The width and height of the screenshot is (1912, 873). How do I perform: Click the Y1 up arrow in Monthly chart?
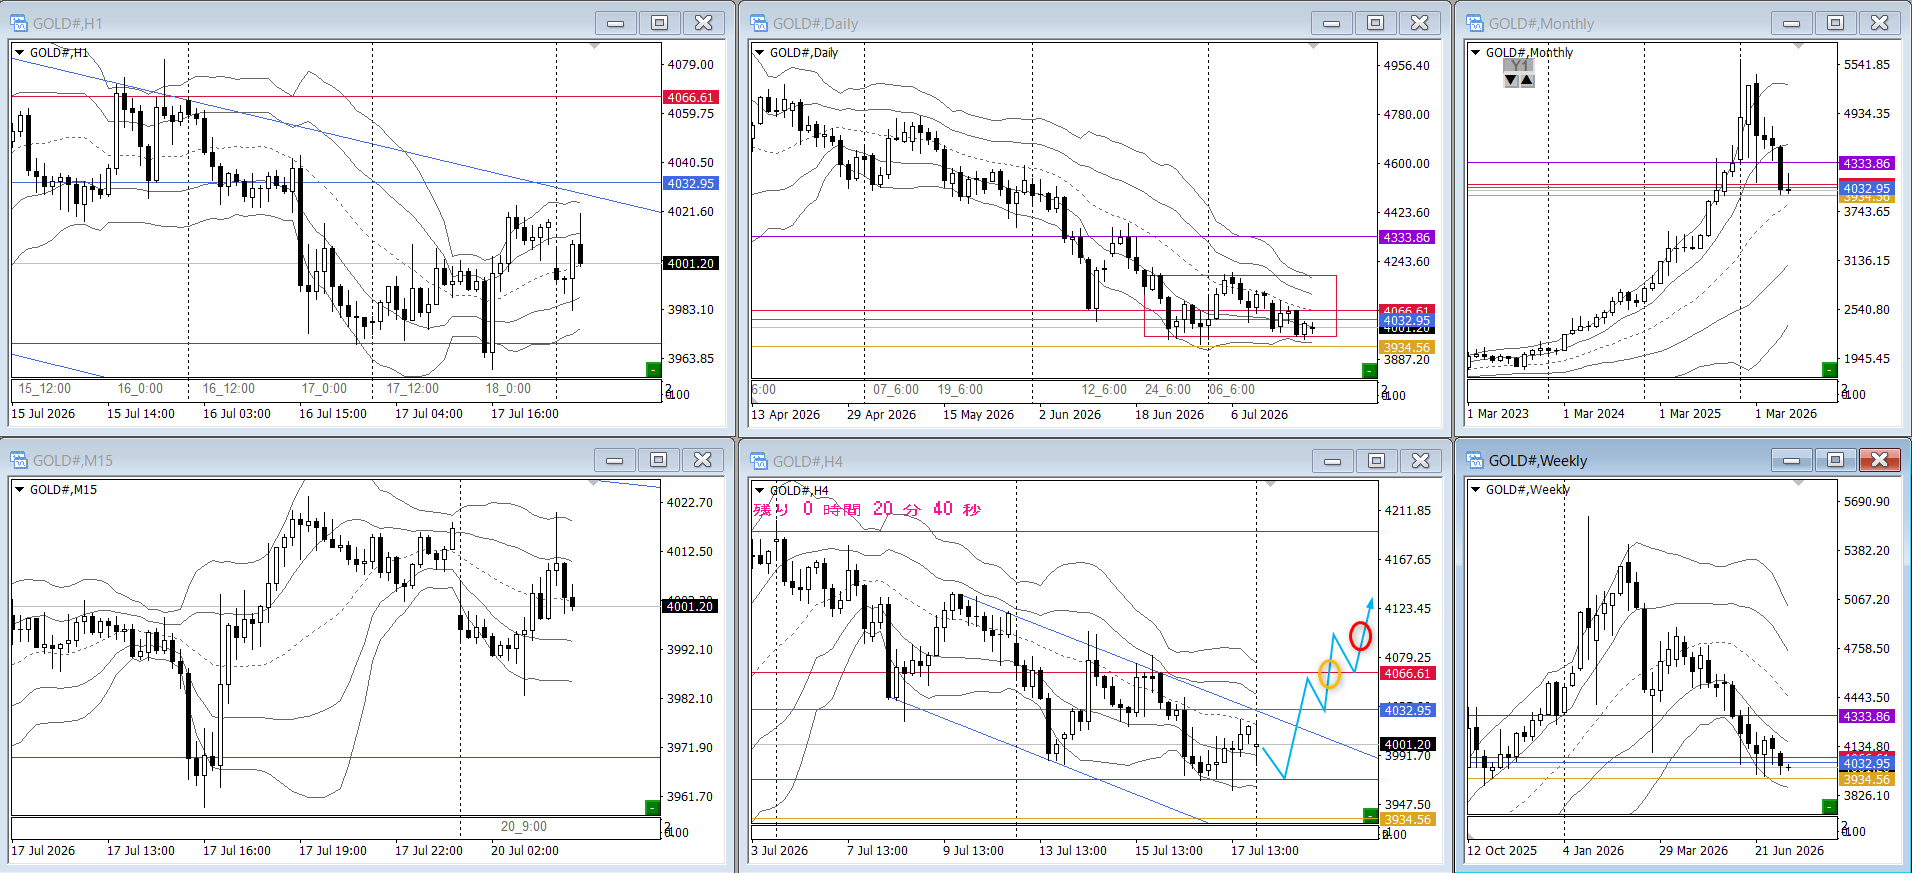[1527, 80]
